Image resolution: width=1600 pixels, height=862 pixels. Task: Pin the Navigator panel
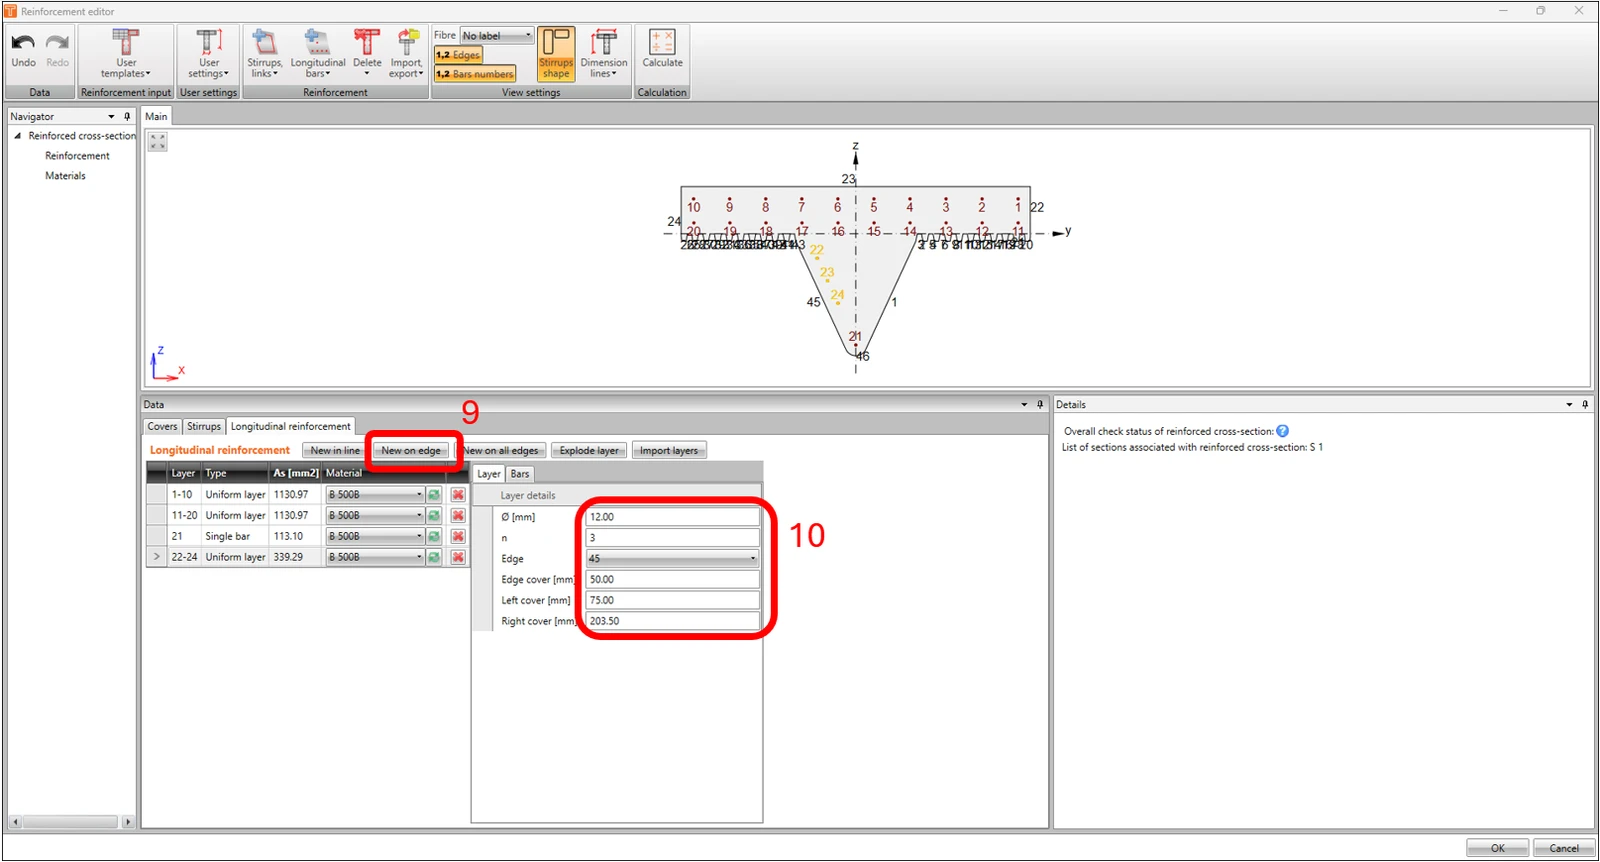point(127,117)
